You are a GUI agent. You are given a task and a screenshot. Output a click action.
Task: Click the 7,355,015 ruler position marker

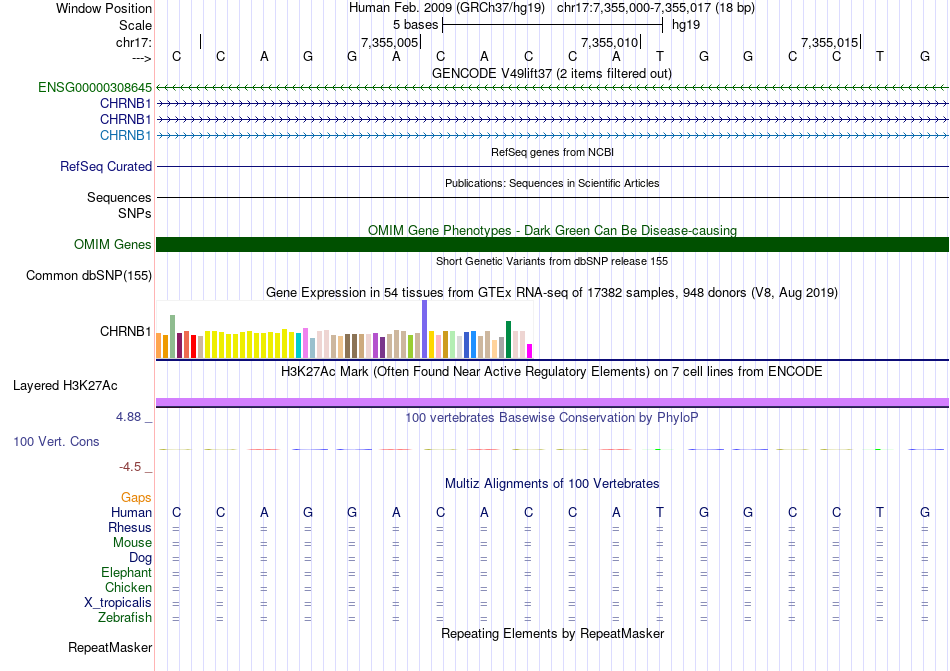[829, 42]
